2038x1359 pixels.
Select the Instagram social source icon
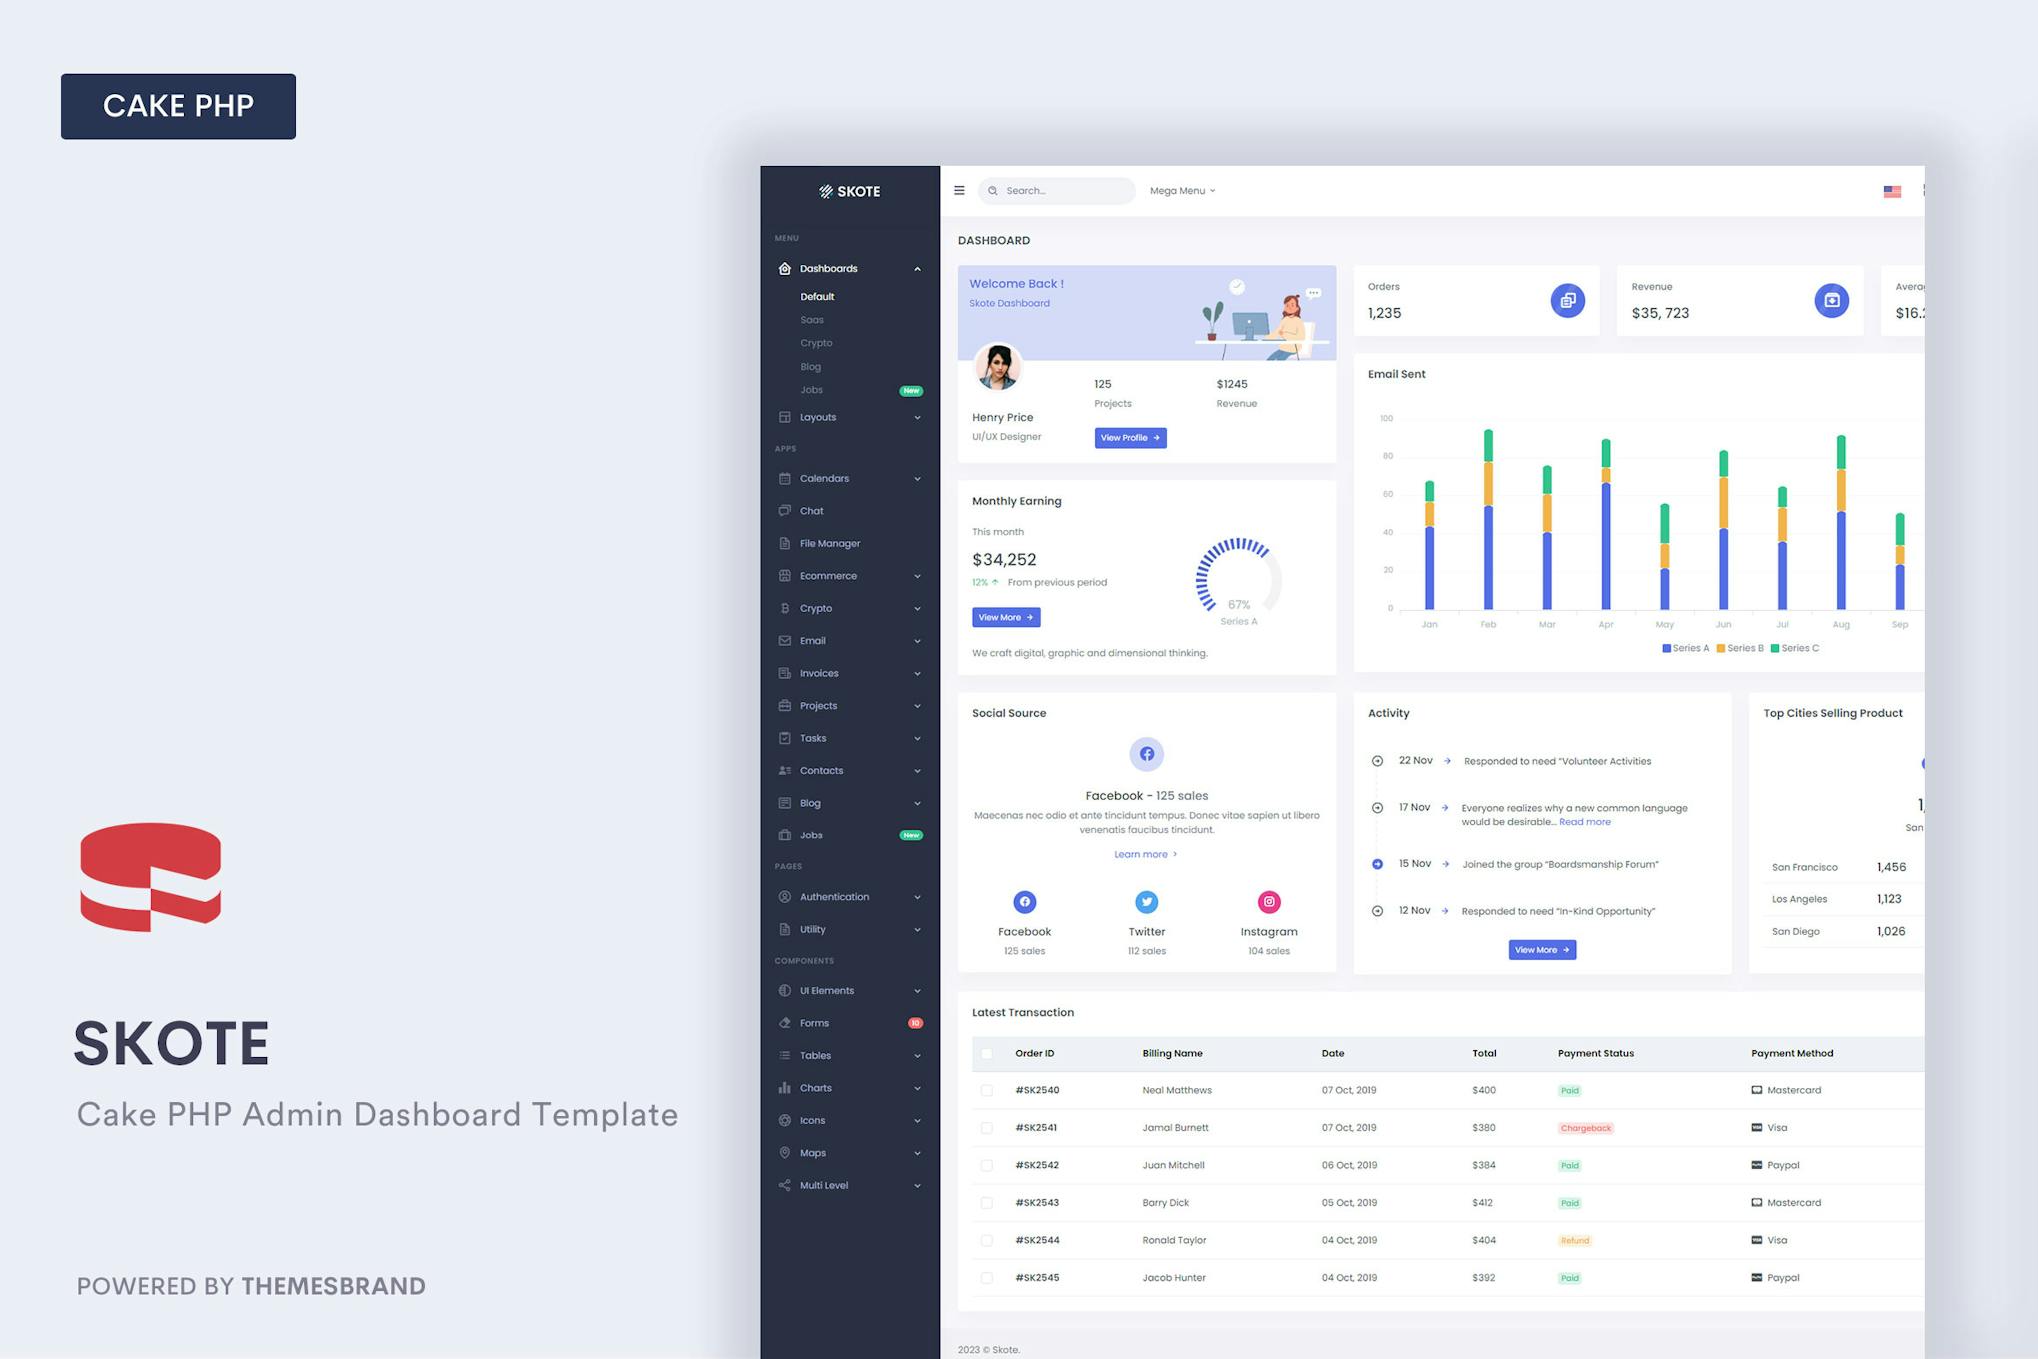click(1268, 902)
